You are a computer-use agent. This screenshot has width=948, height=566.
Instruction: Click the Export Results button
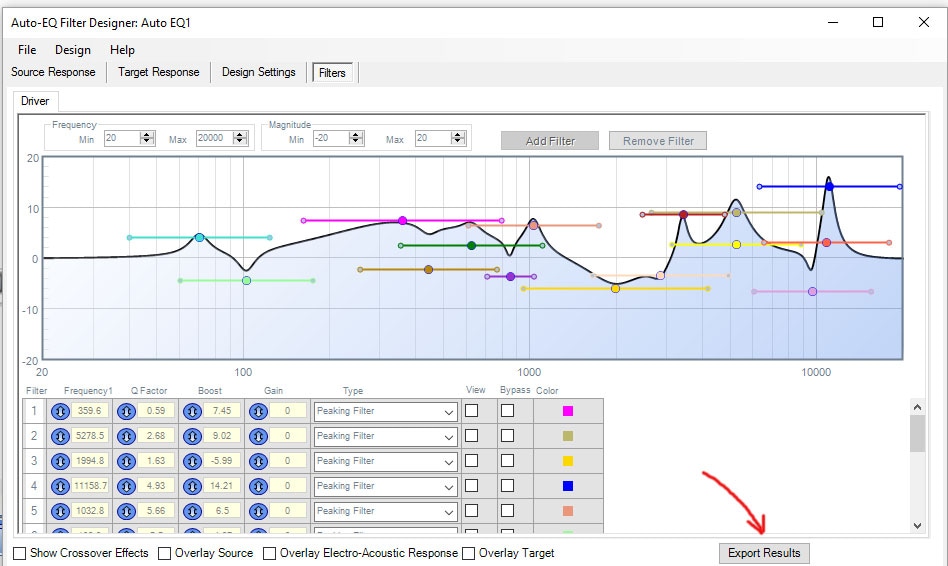pyautogui.click(x=764, y=553)
